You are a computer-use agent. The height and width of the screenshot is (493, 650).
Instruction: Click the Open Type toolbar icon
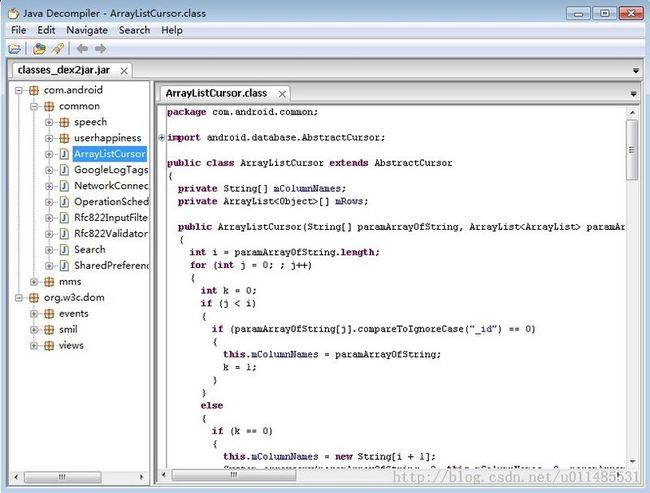[39, 49]
